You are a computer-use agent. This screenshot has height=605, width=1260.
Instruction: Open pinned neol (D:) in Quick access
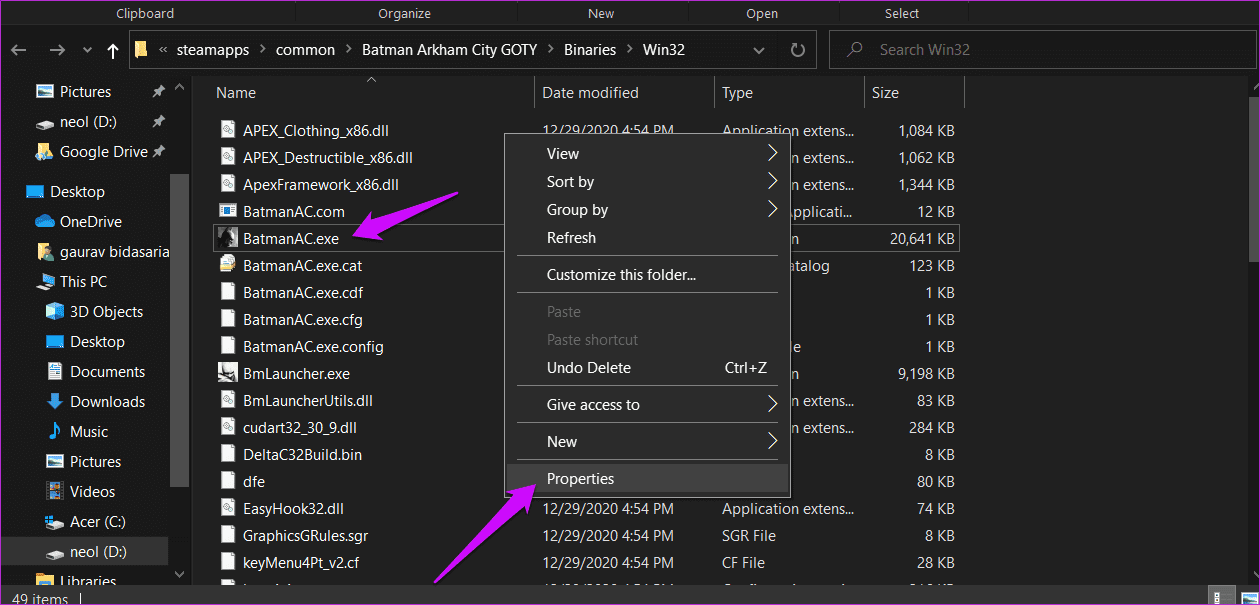(x=88, y=122)
